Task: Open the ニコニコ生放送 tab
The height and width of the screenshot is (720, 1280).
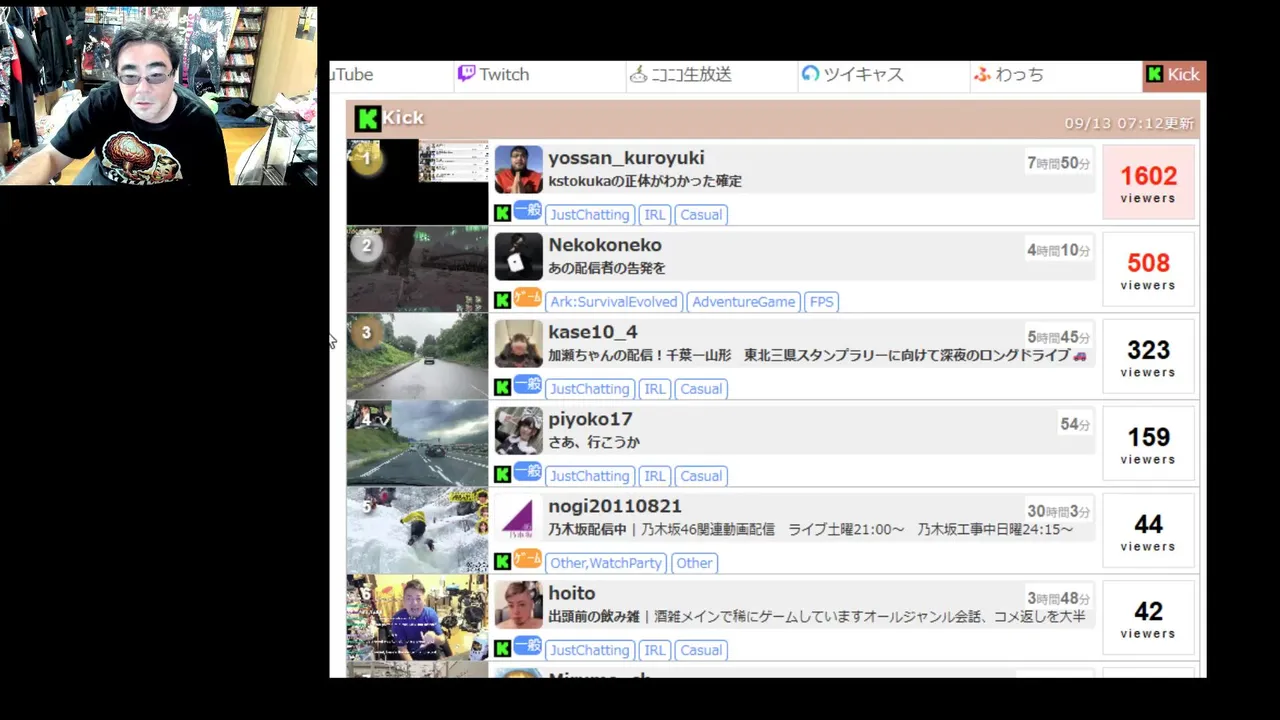Action: click(x=712, y=75)
